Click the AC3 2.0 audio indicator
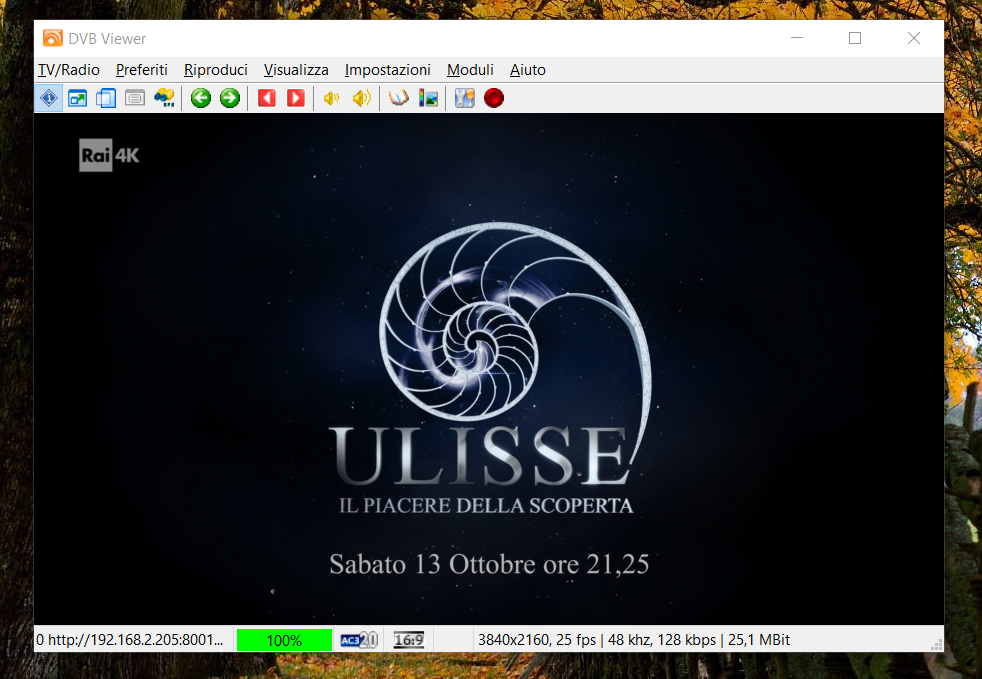Image resolution: width=982 pixels, height=679 pixels. pyautogui.click(x=359, y=640)
